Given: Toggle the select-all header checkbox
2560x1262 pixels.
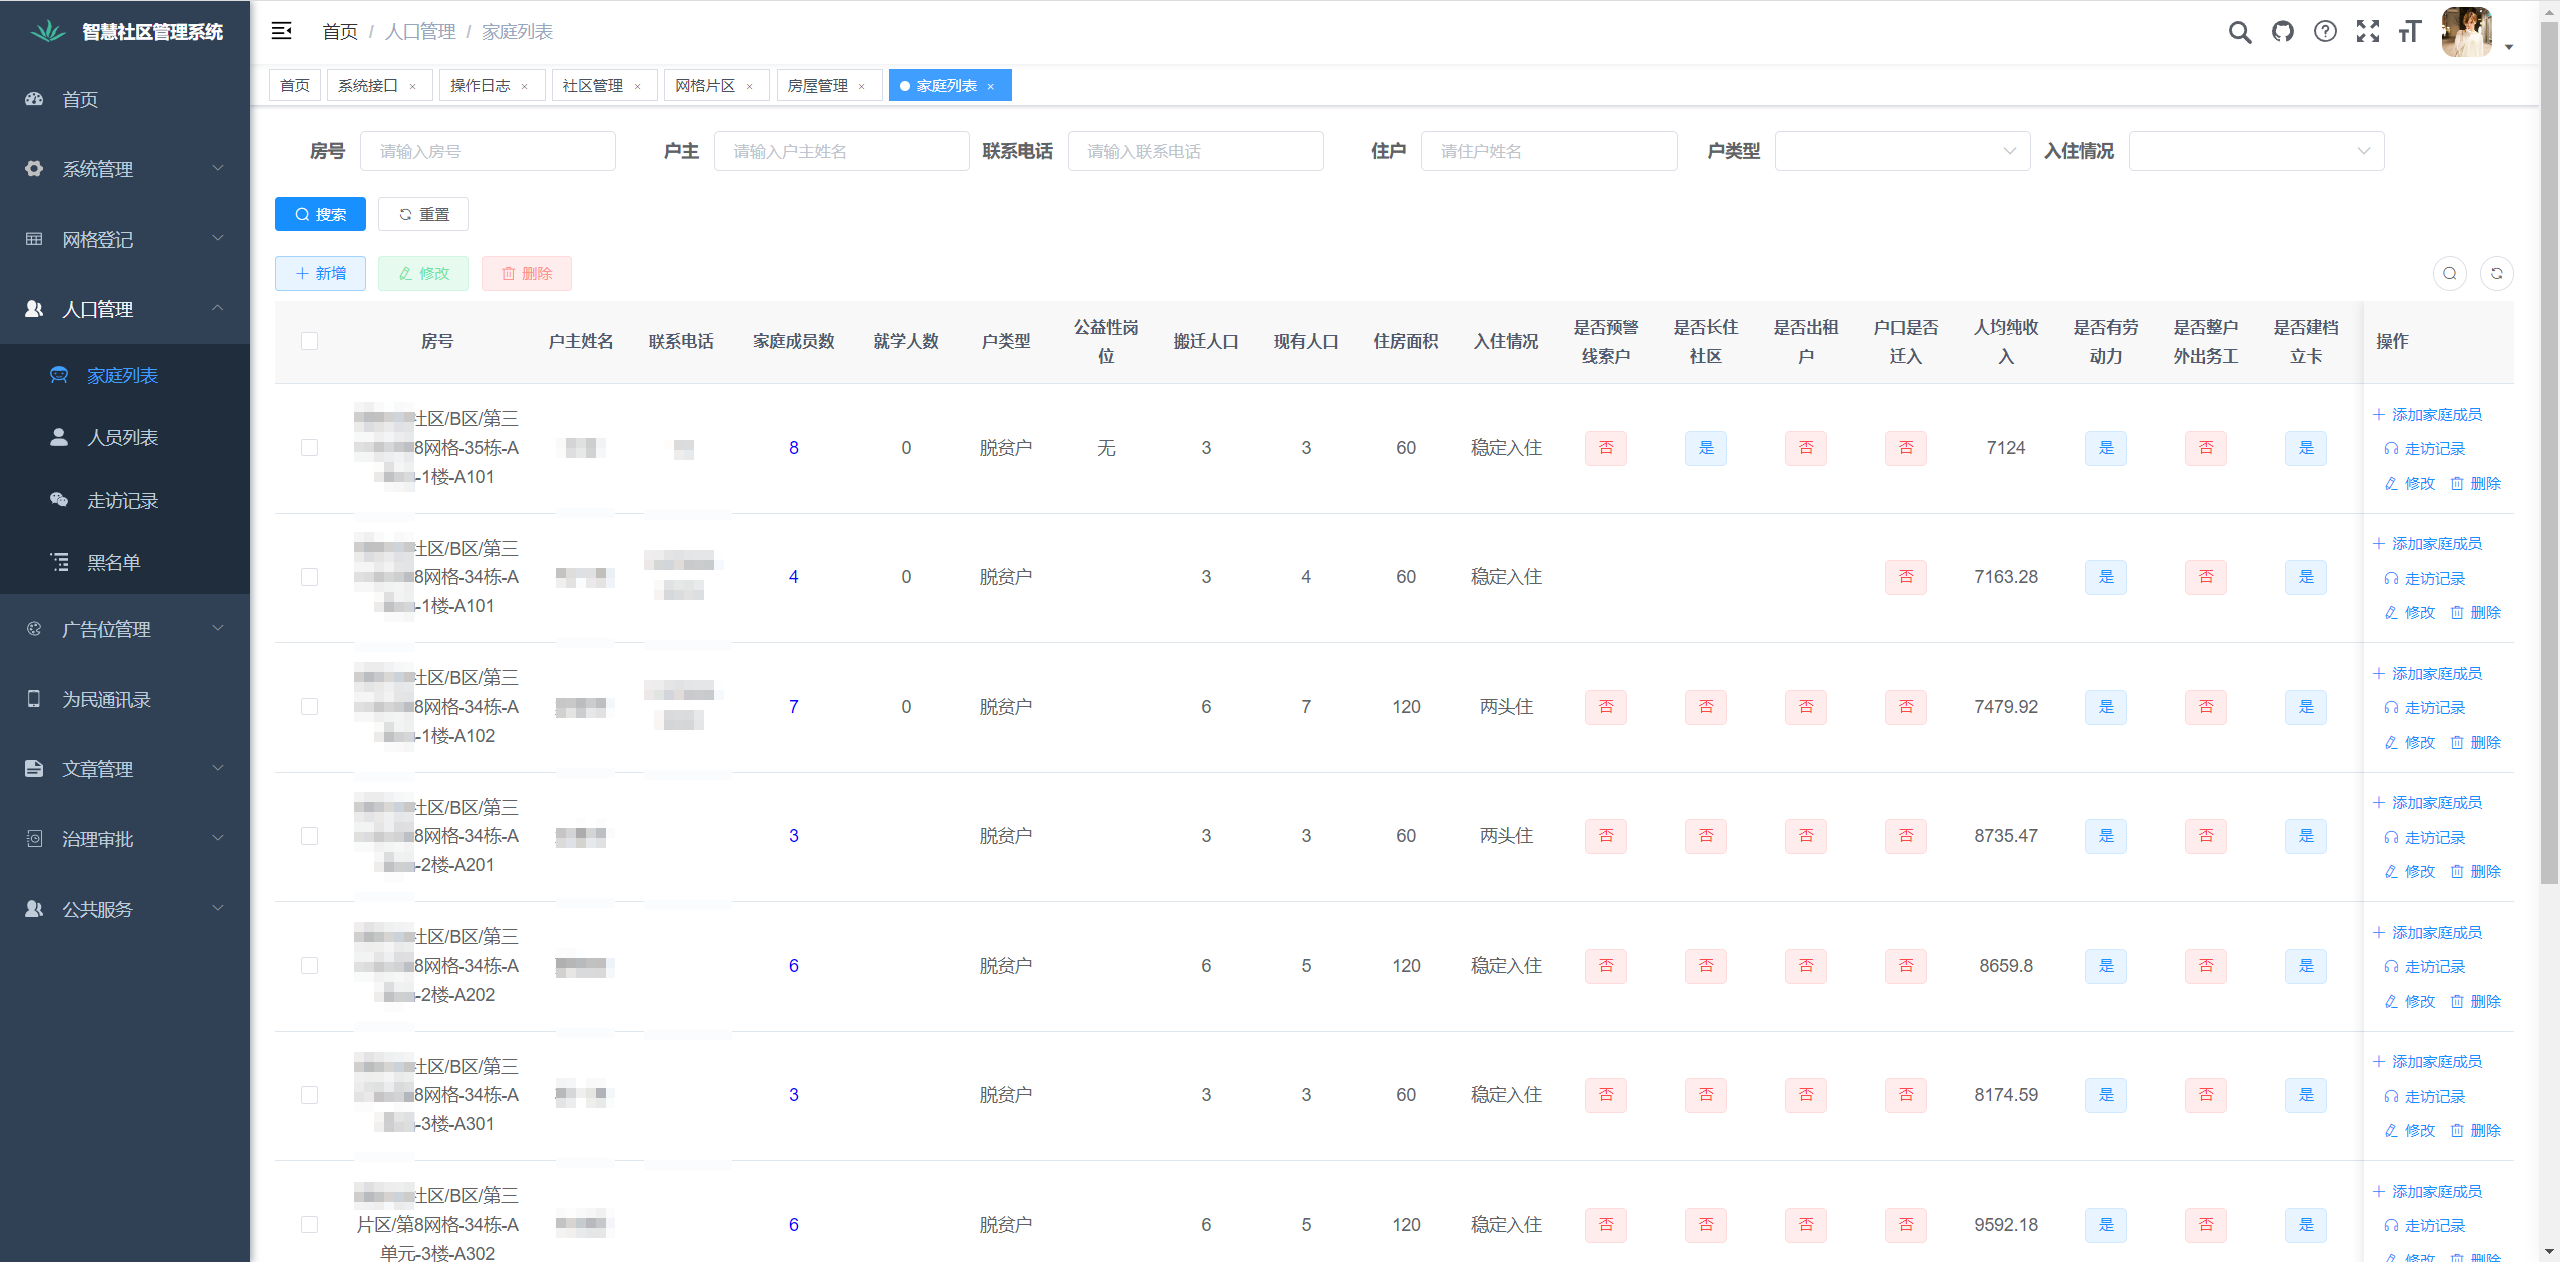Looking at the screenshot, I should (310, 341).
